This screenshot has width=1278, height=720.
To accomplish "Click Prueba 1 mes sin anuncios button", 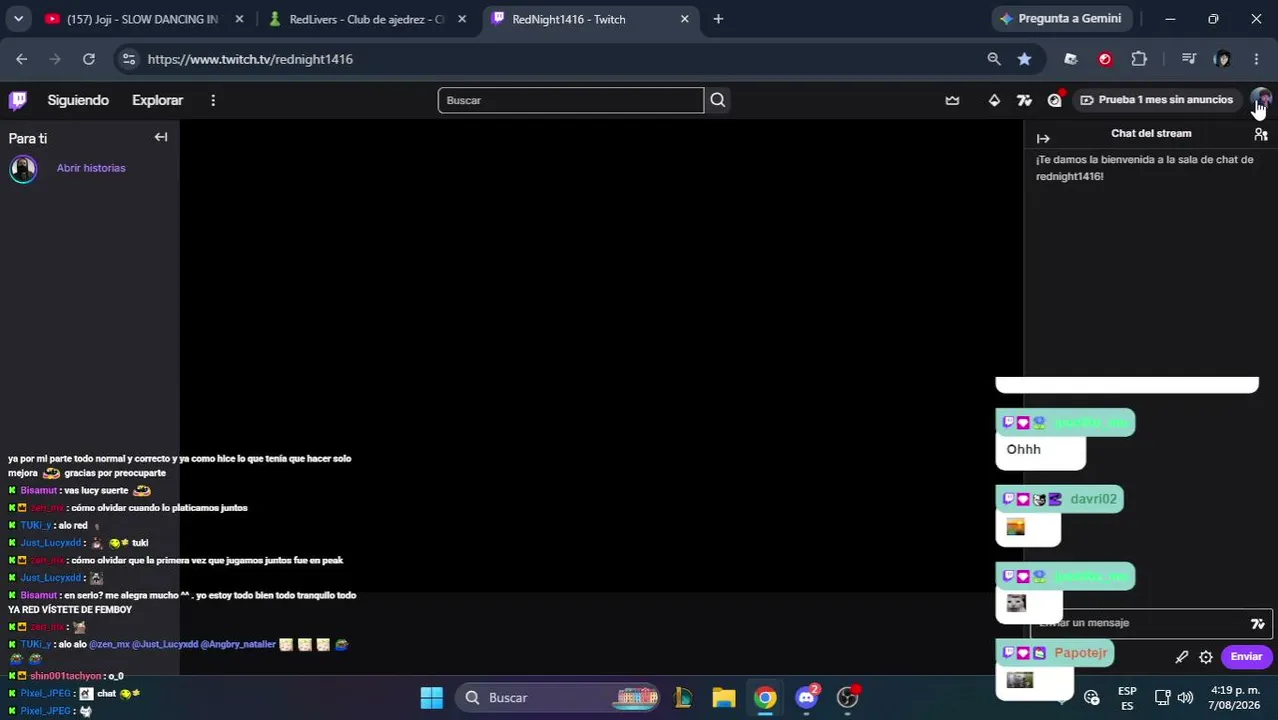I will coord(1157,100).
